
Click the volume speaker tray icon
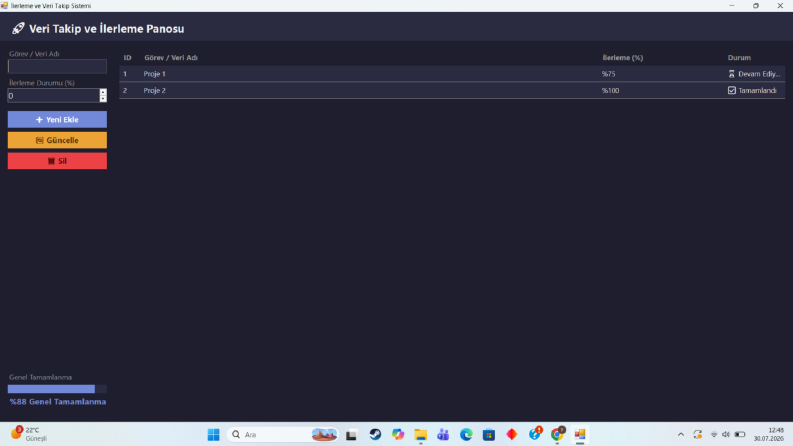726,434
